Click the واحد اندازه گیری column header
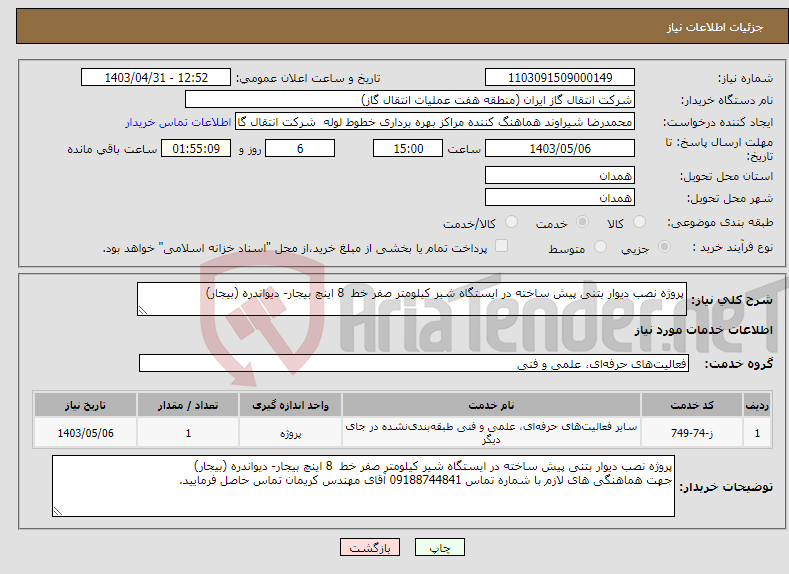 click(x=290, y=405)
